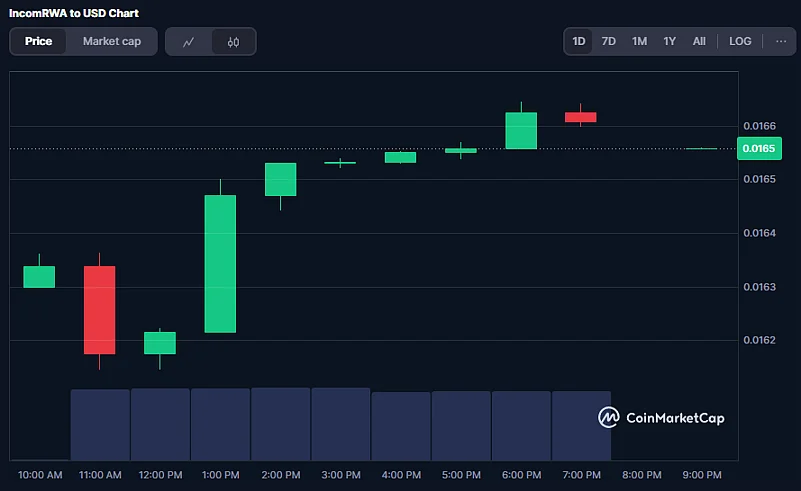Switch to line chart view icon
Image resolution: width=801 pixels, height=491 pixels.
click(189, 42)
